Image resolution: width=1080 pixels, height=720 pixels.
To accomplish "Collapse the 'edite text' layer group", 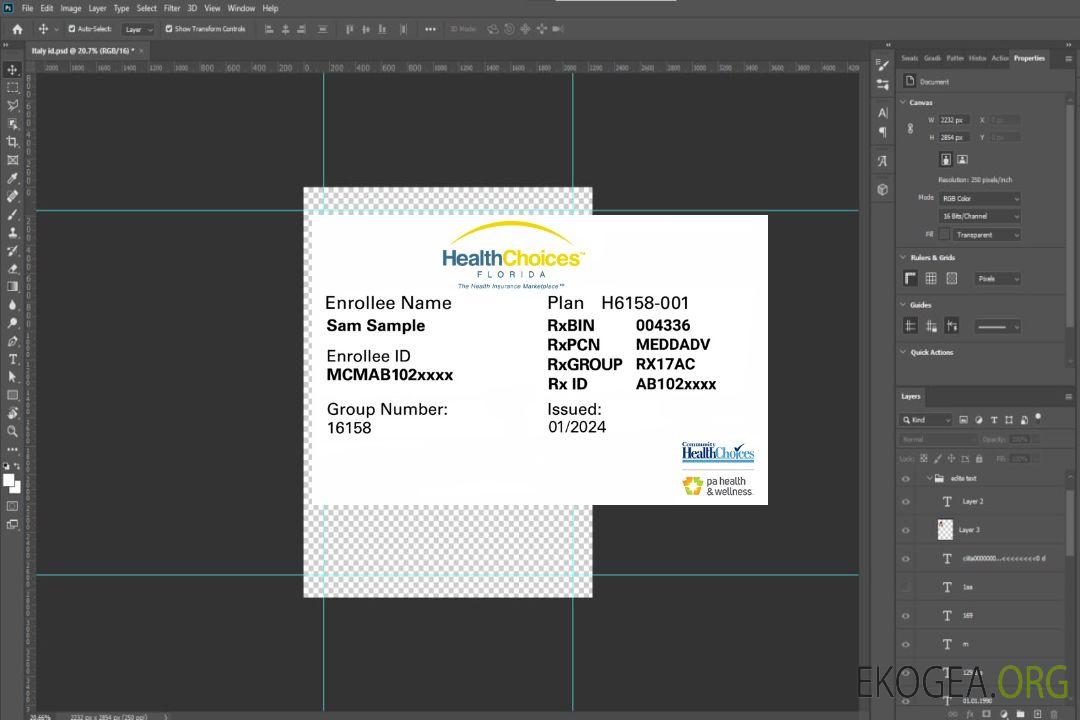I will [928, 479].
